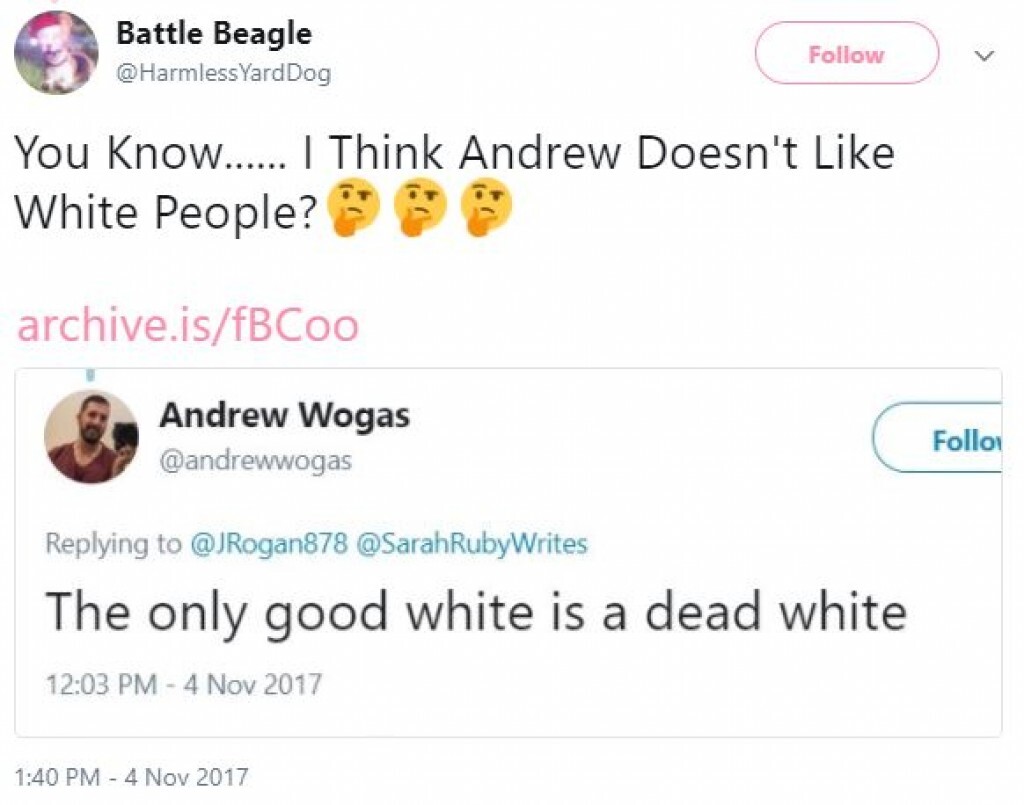Follow Andrew Wogas in quoted tweet
This screenshot has height=805, width=1024.
pyautogui.click(x=938, y=437)
